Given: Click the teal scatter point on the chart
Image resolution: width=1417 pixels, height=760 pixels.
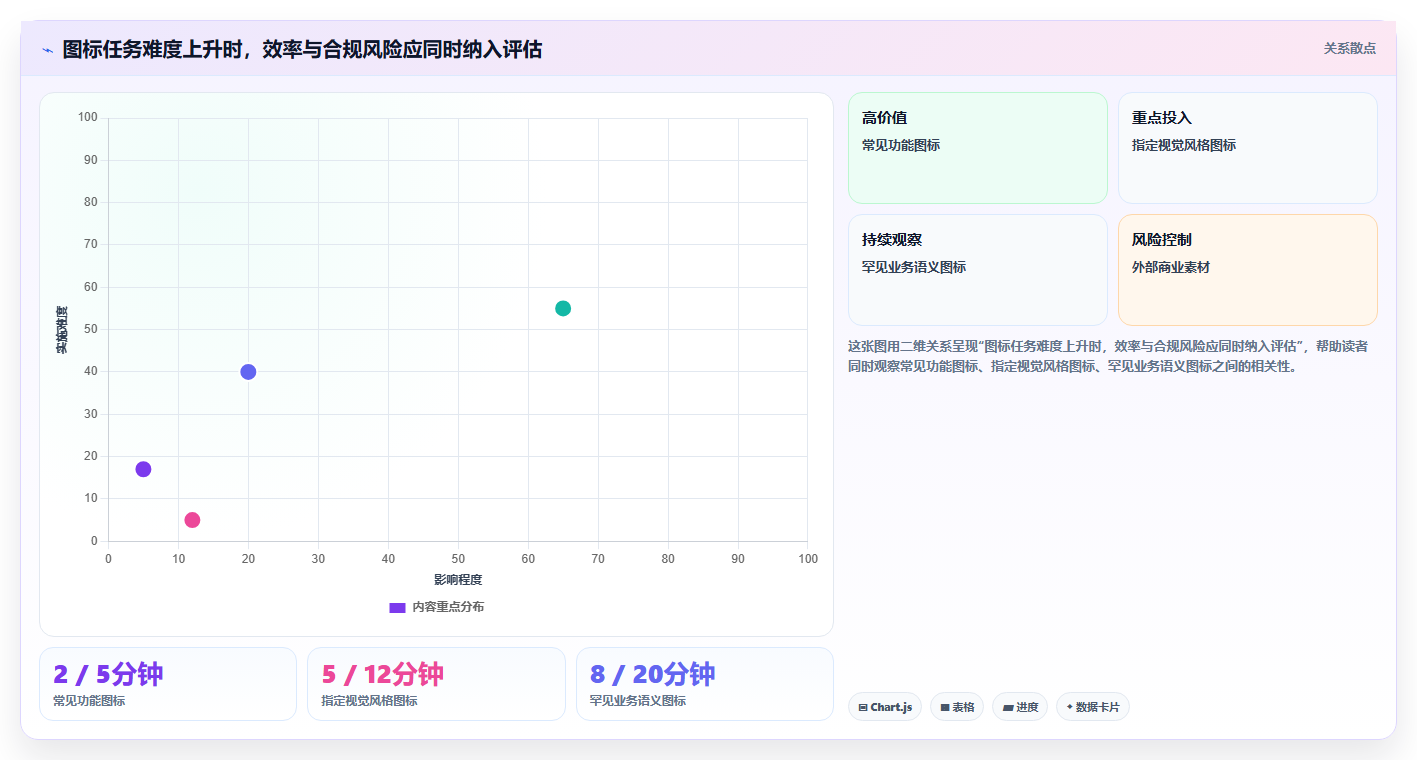Looking at the screenshot, I should [x=563, y=308].
